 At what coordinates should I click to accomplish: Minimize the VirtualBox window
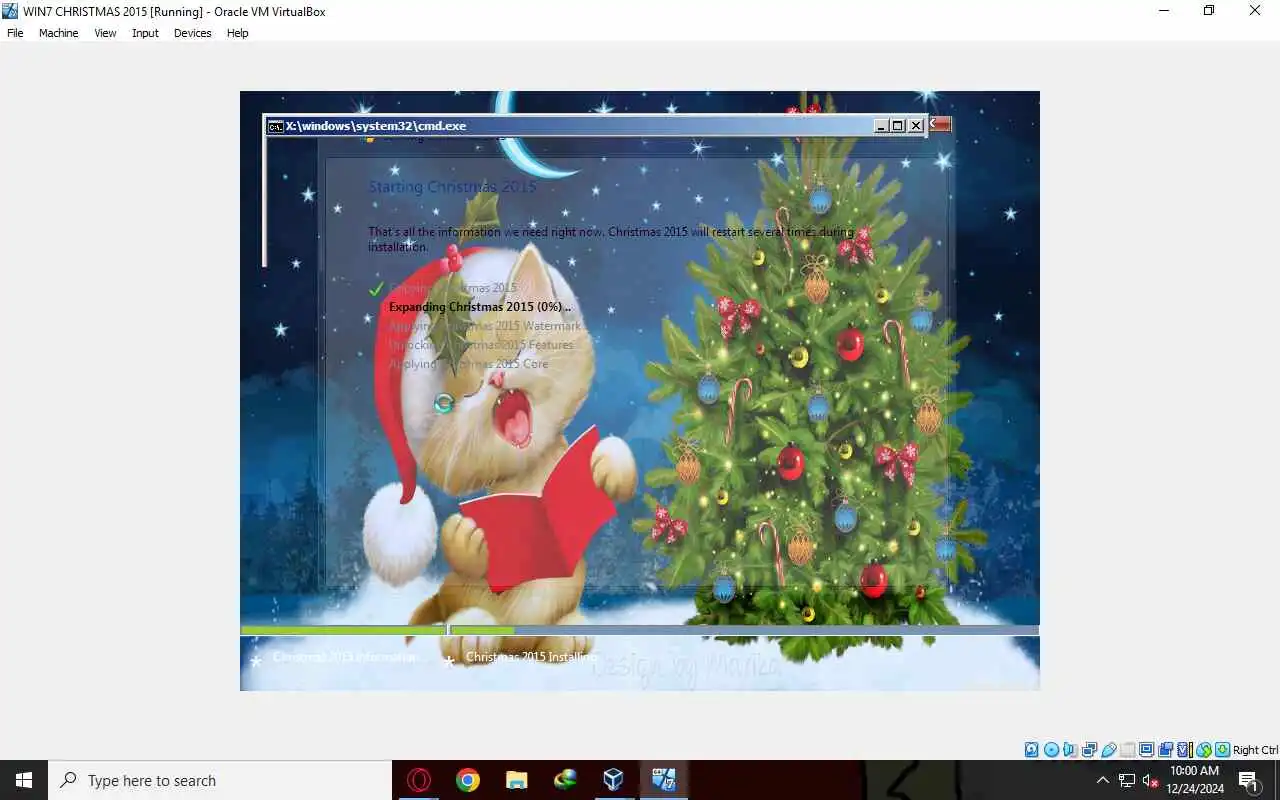(x=1164, y=11)
